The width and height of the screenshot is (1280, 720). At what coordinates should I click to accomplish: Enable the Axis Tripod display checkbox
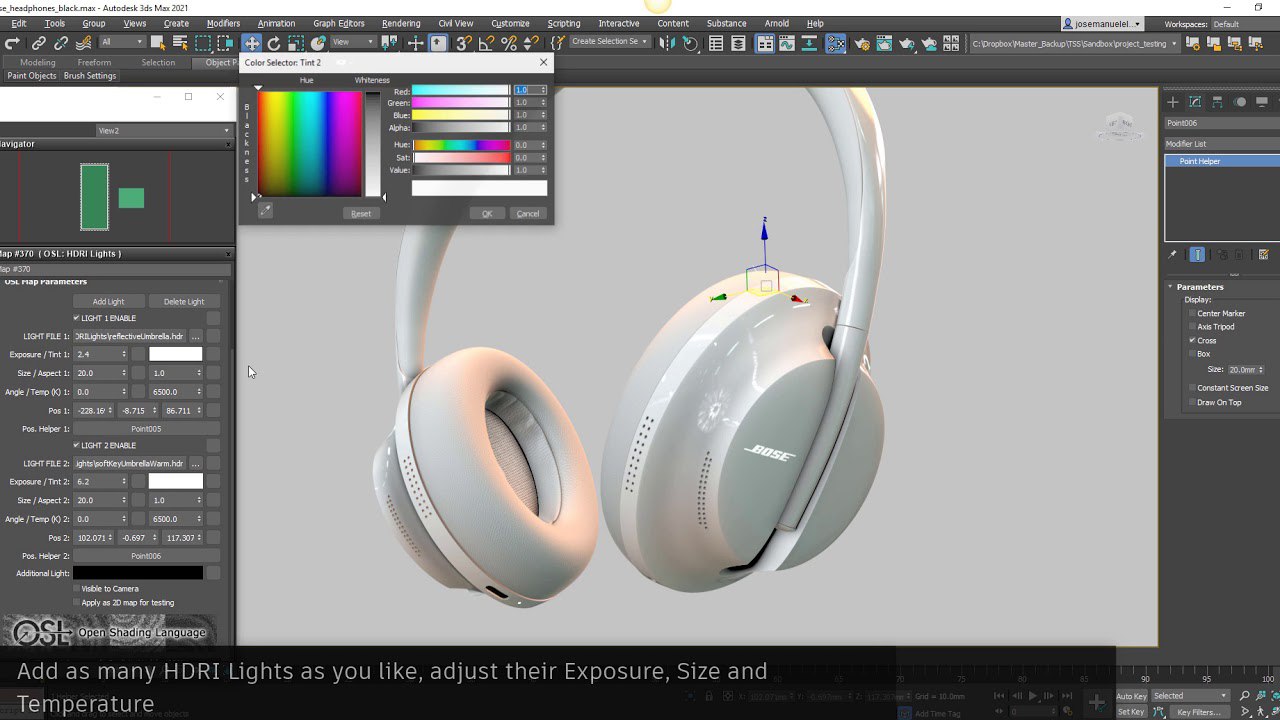point(1192,327)
